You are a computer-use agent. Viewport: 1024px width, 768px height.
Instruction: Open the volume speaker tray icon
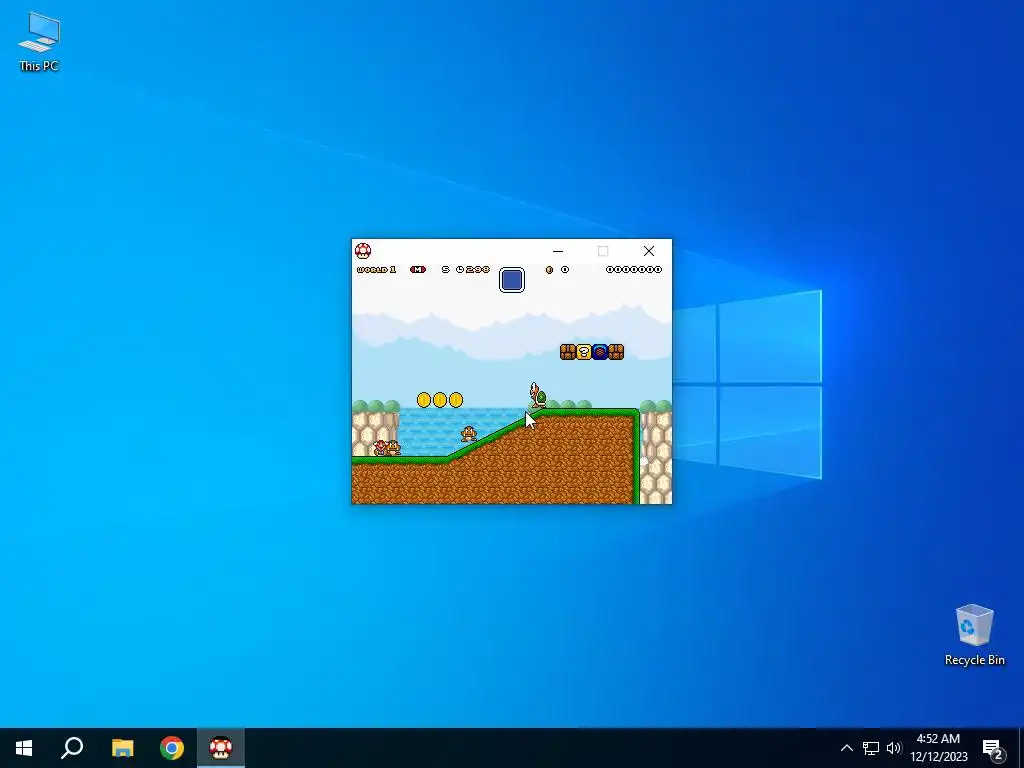894,748
